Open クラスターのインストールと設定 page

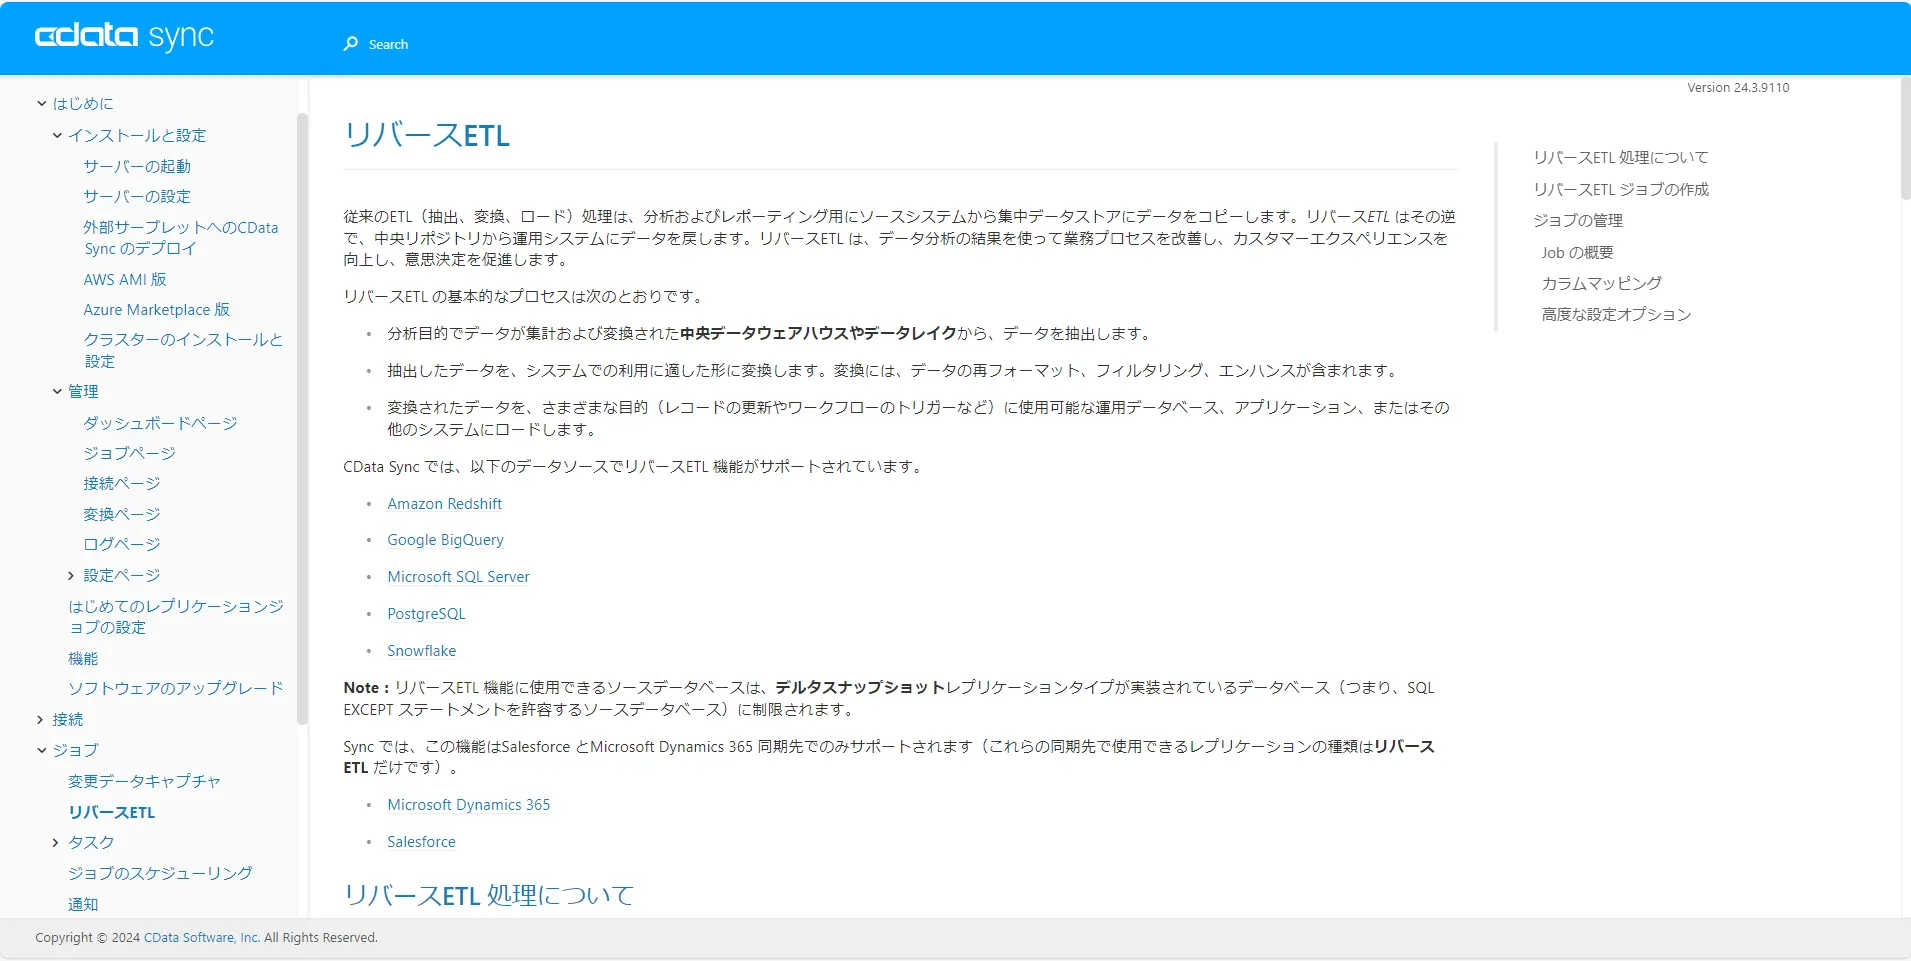[x=183, y=350]
